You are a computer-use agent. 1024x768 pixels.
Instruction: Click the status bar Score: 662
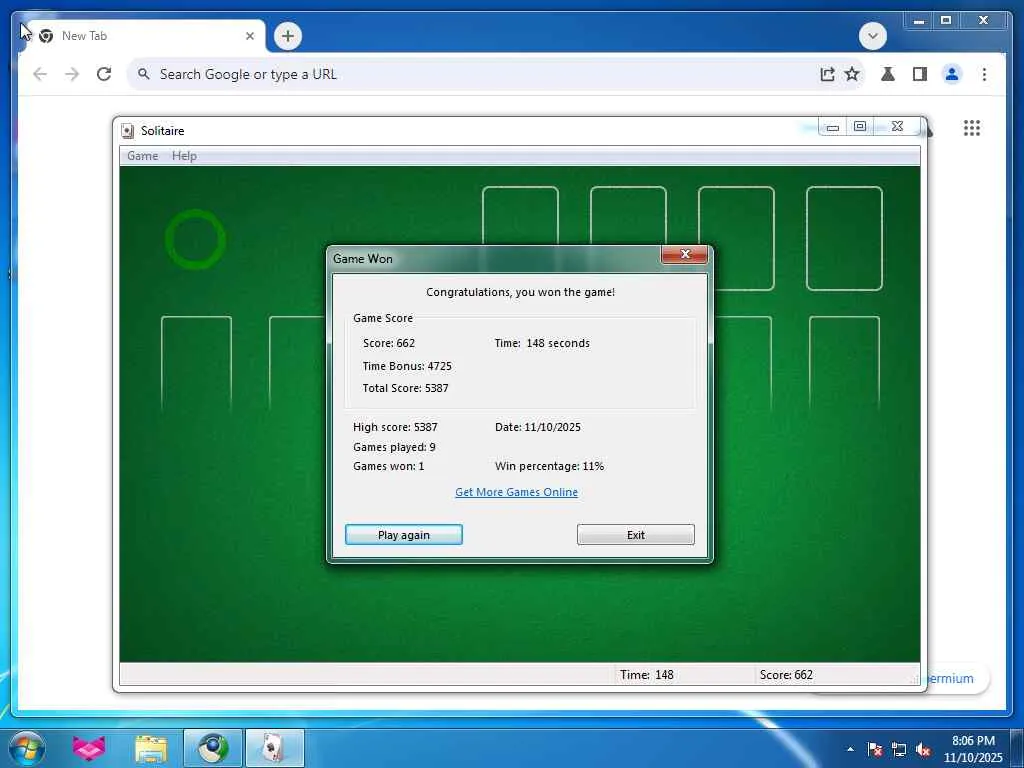(x=786, y=675)
